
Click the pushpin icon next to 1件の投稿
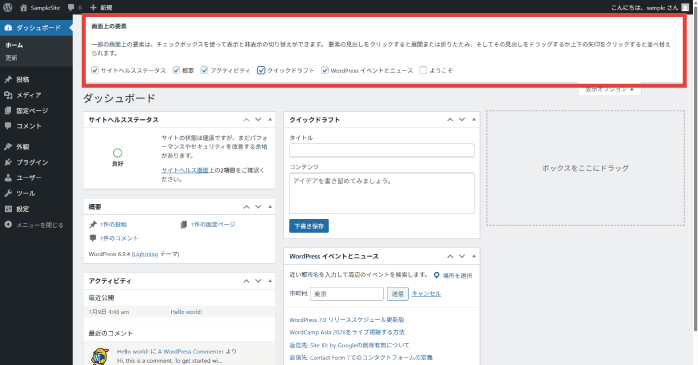point(93,224)
